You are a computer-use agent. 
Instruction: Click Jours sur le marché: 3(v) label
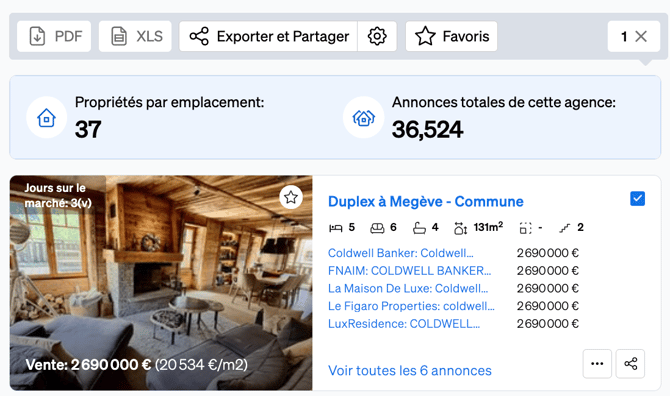coord(58,195)
